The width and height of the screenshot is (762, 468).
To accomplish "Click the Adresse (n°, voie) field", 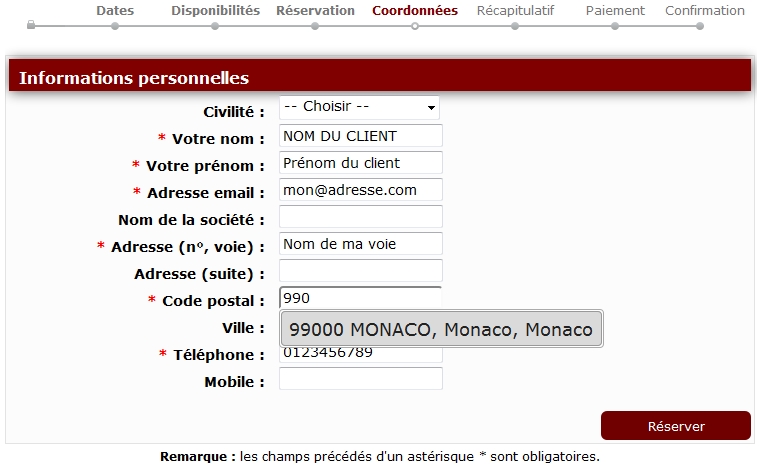I will (x=360, y=244).
